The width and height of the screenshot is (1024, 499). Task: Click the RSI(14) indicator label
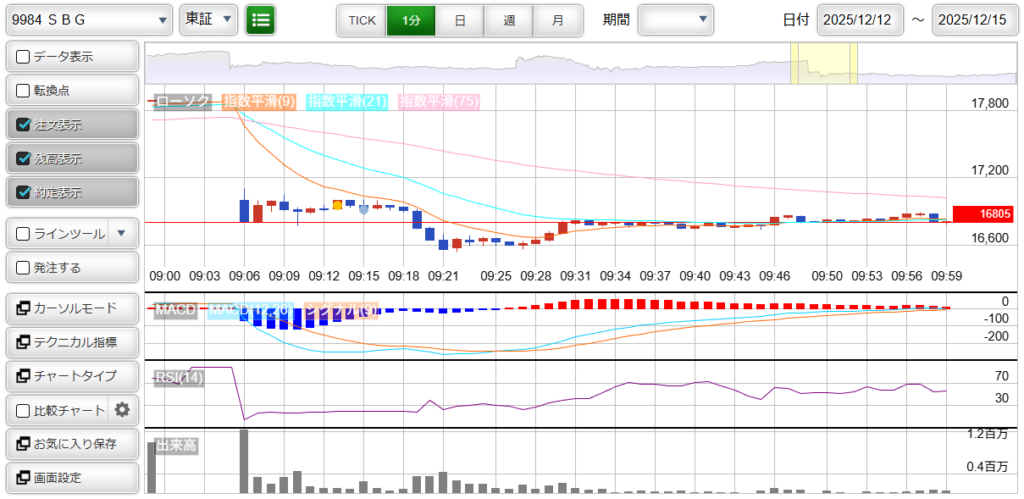tap(179, 377)
